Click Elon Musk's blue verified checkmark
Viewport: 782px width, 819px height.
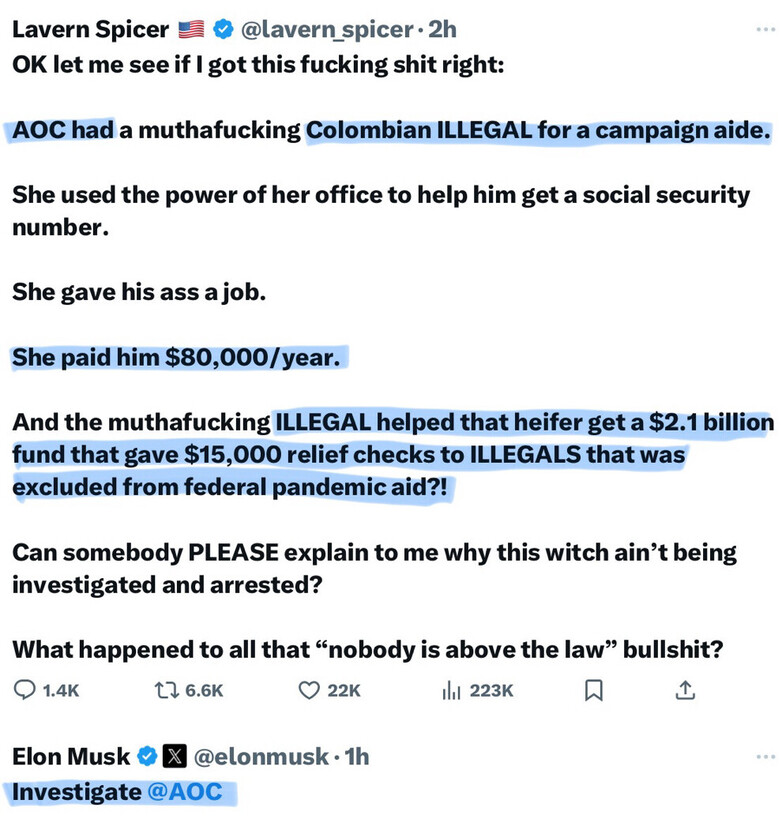147,756
